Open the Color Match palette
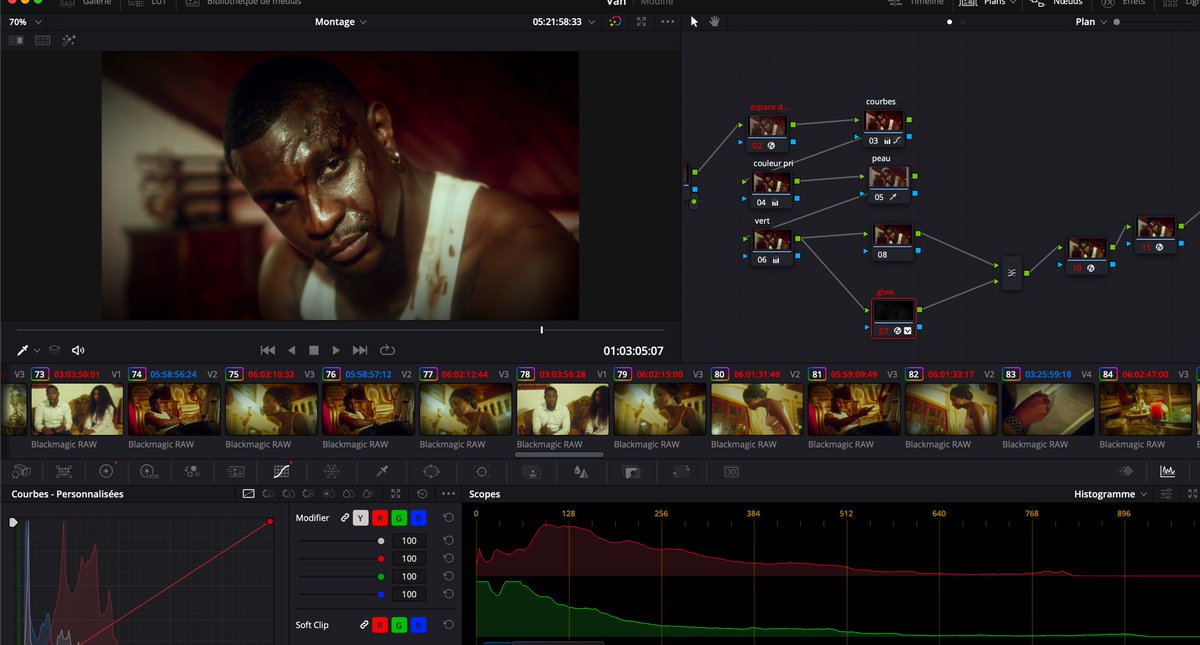The image size is (1200, 645). point(63,470)
